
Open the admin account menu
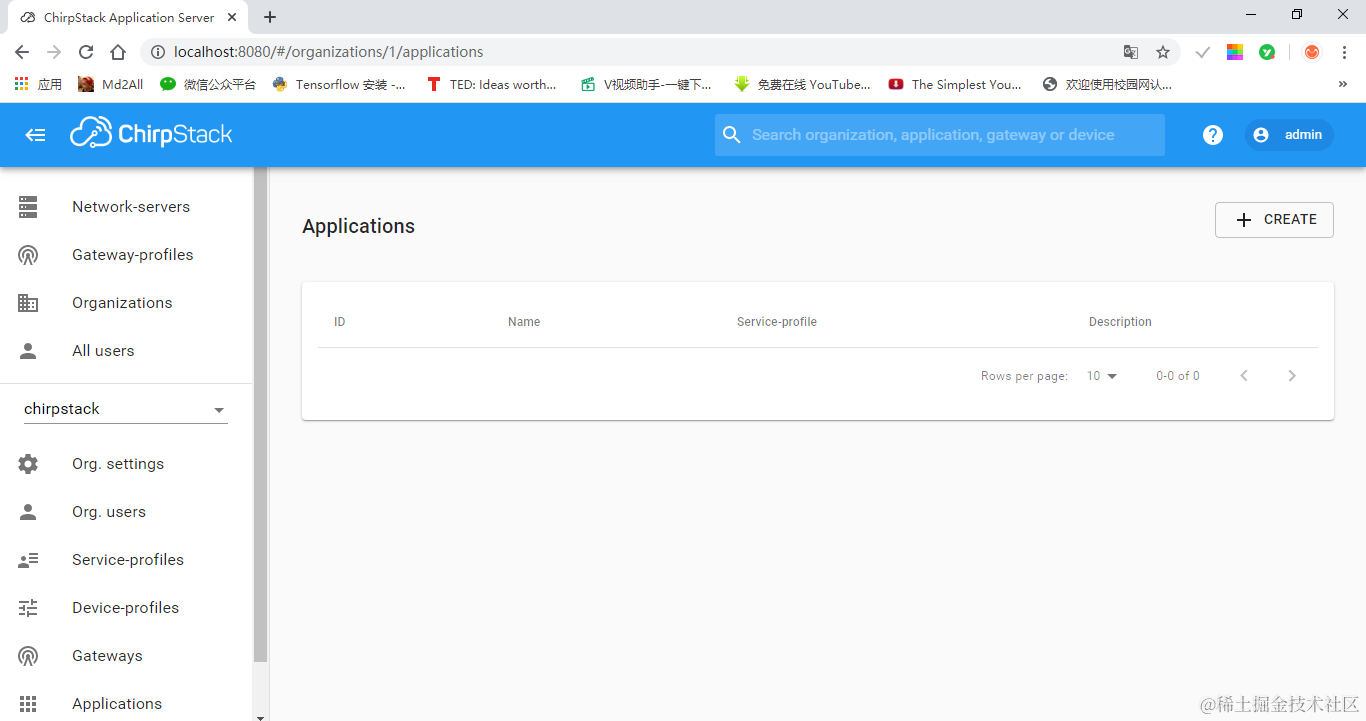(x=1289, y=134)
